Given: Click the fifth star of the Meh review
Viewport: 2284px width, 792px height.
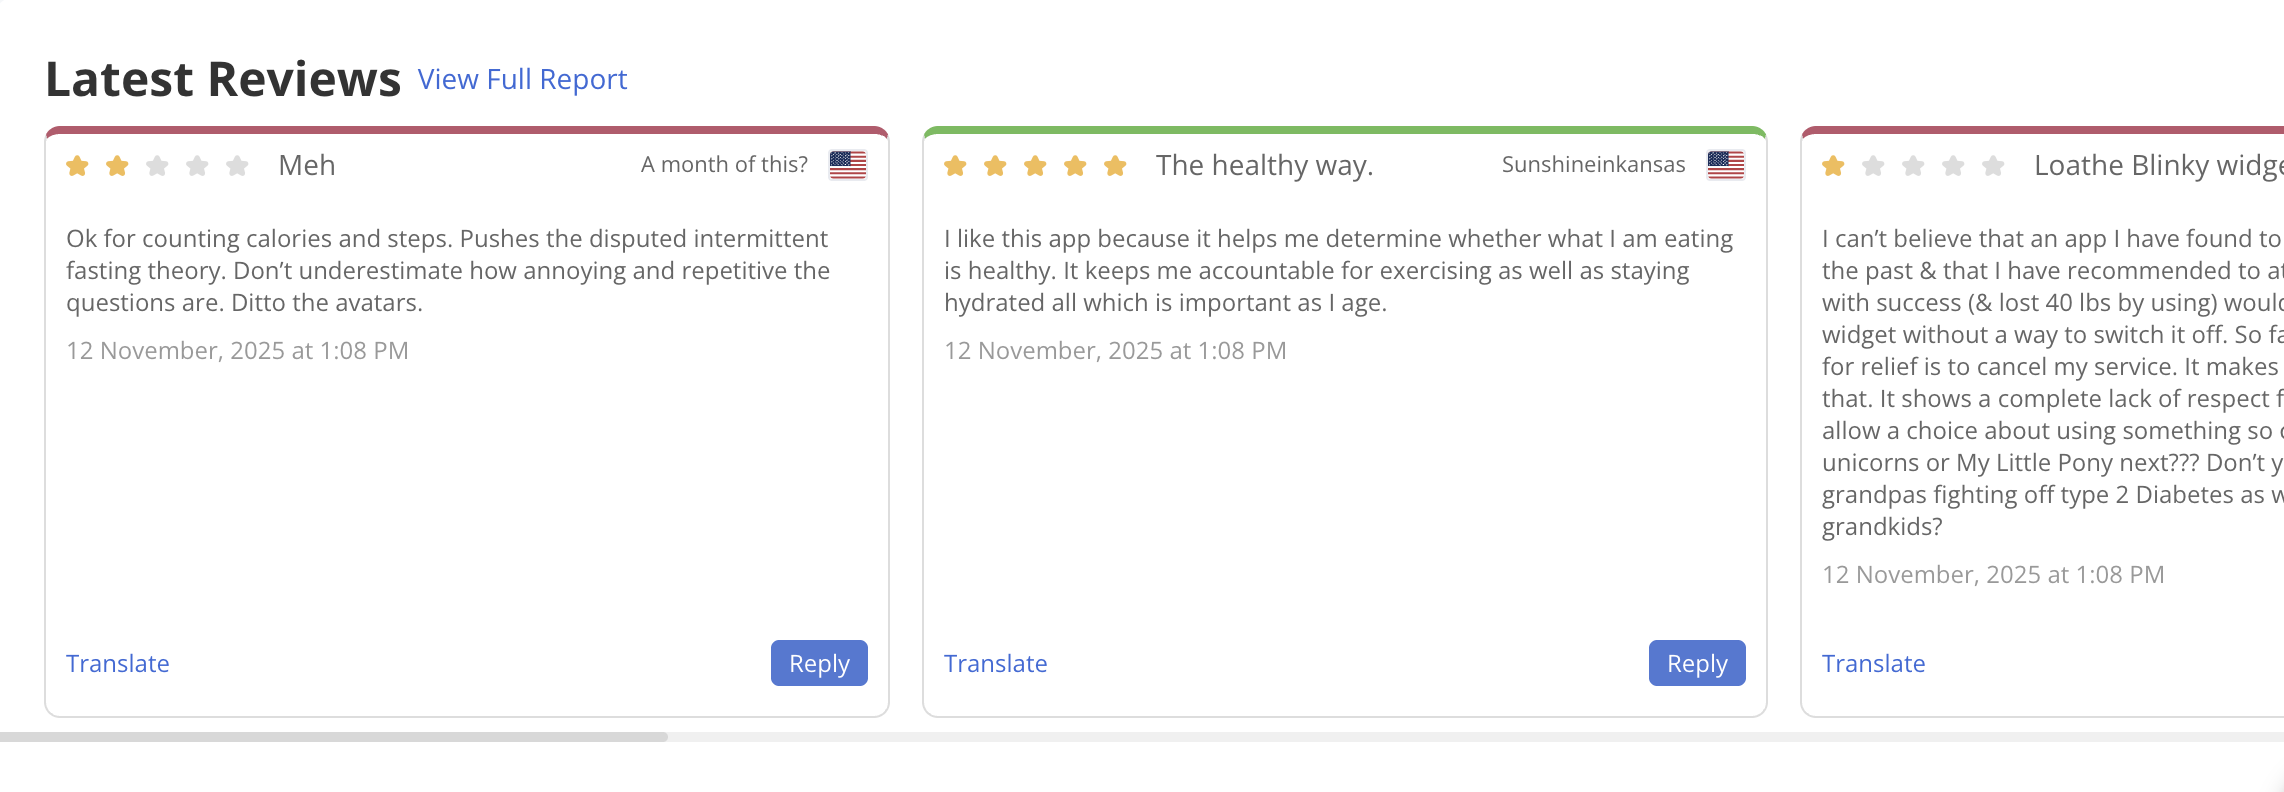Looking at the screenshot, I should click(x=237, y=166).
